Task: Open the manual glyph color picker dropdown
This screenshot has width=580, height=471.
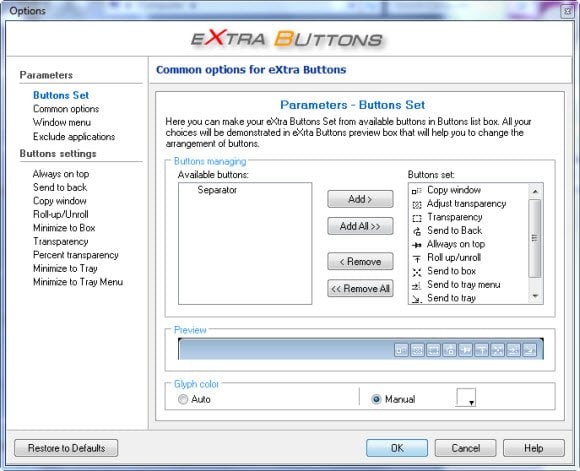Action: 466,398
